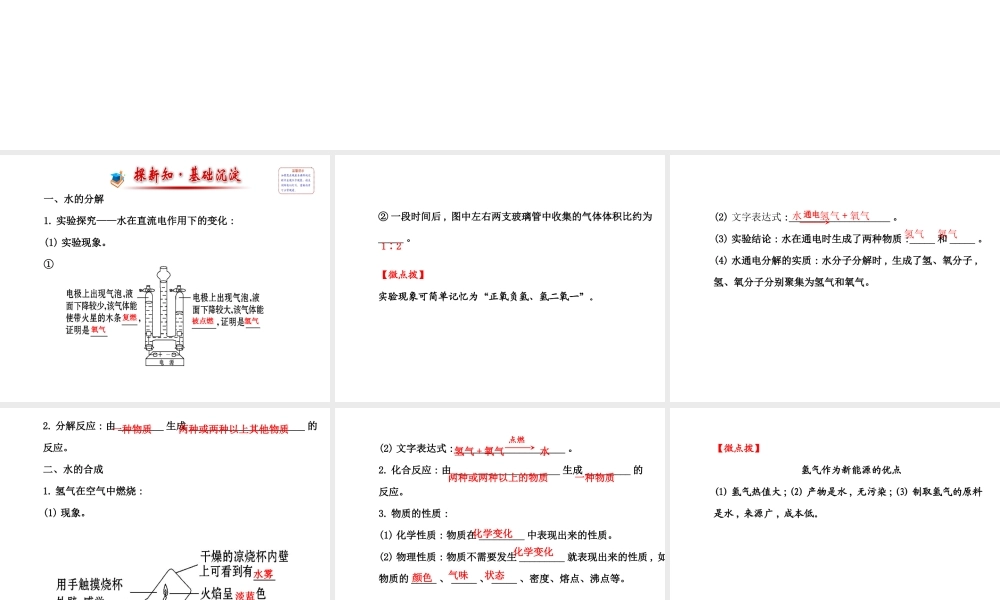1000x600 pixels.
Task: Select the heading 二、水的合成
Action: tap(73, 469)
